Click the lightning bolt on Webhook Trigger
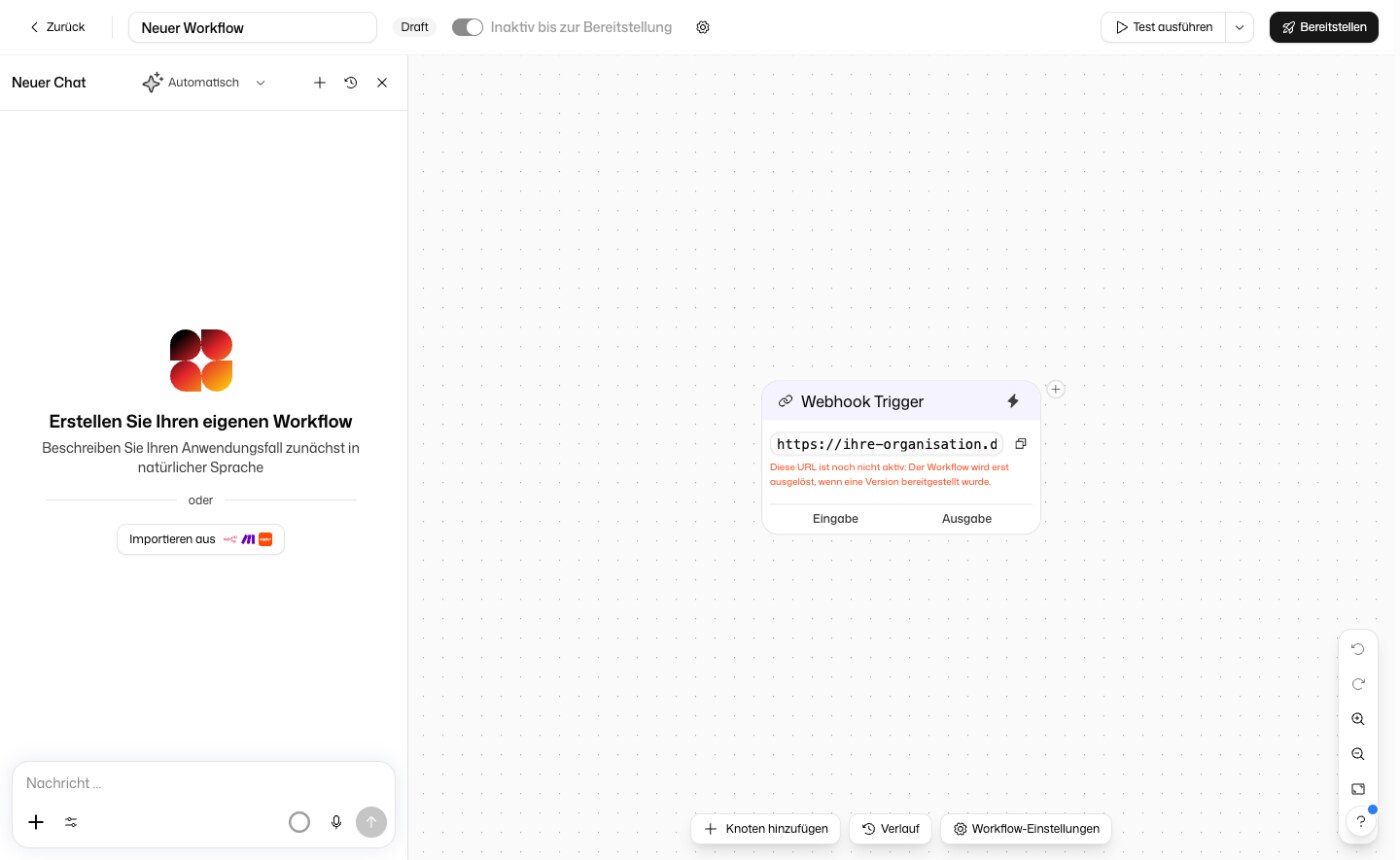 tap(1013, 401)
